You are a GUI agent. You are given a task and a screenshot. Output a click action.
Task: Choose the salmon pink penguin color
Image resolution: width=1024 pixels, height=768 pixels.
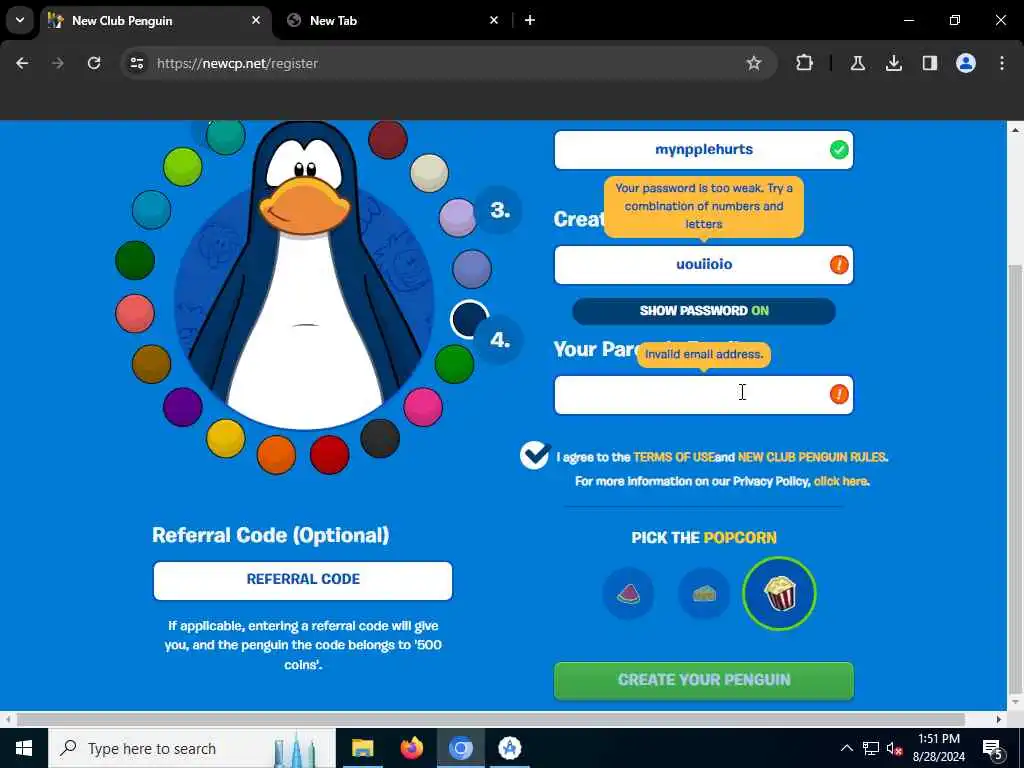135,313
